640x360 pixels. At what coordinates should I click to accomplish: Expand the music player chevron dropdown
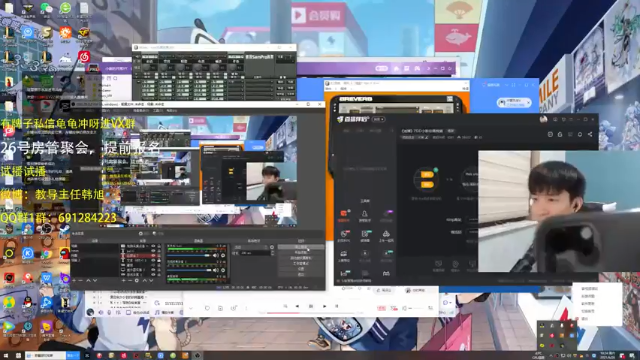click(x=191, y=309)
